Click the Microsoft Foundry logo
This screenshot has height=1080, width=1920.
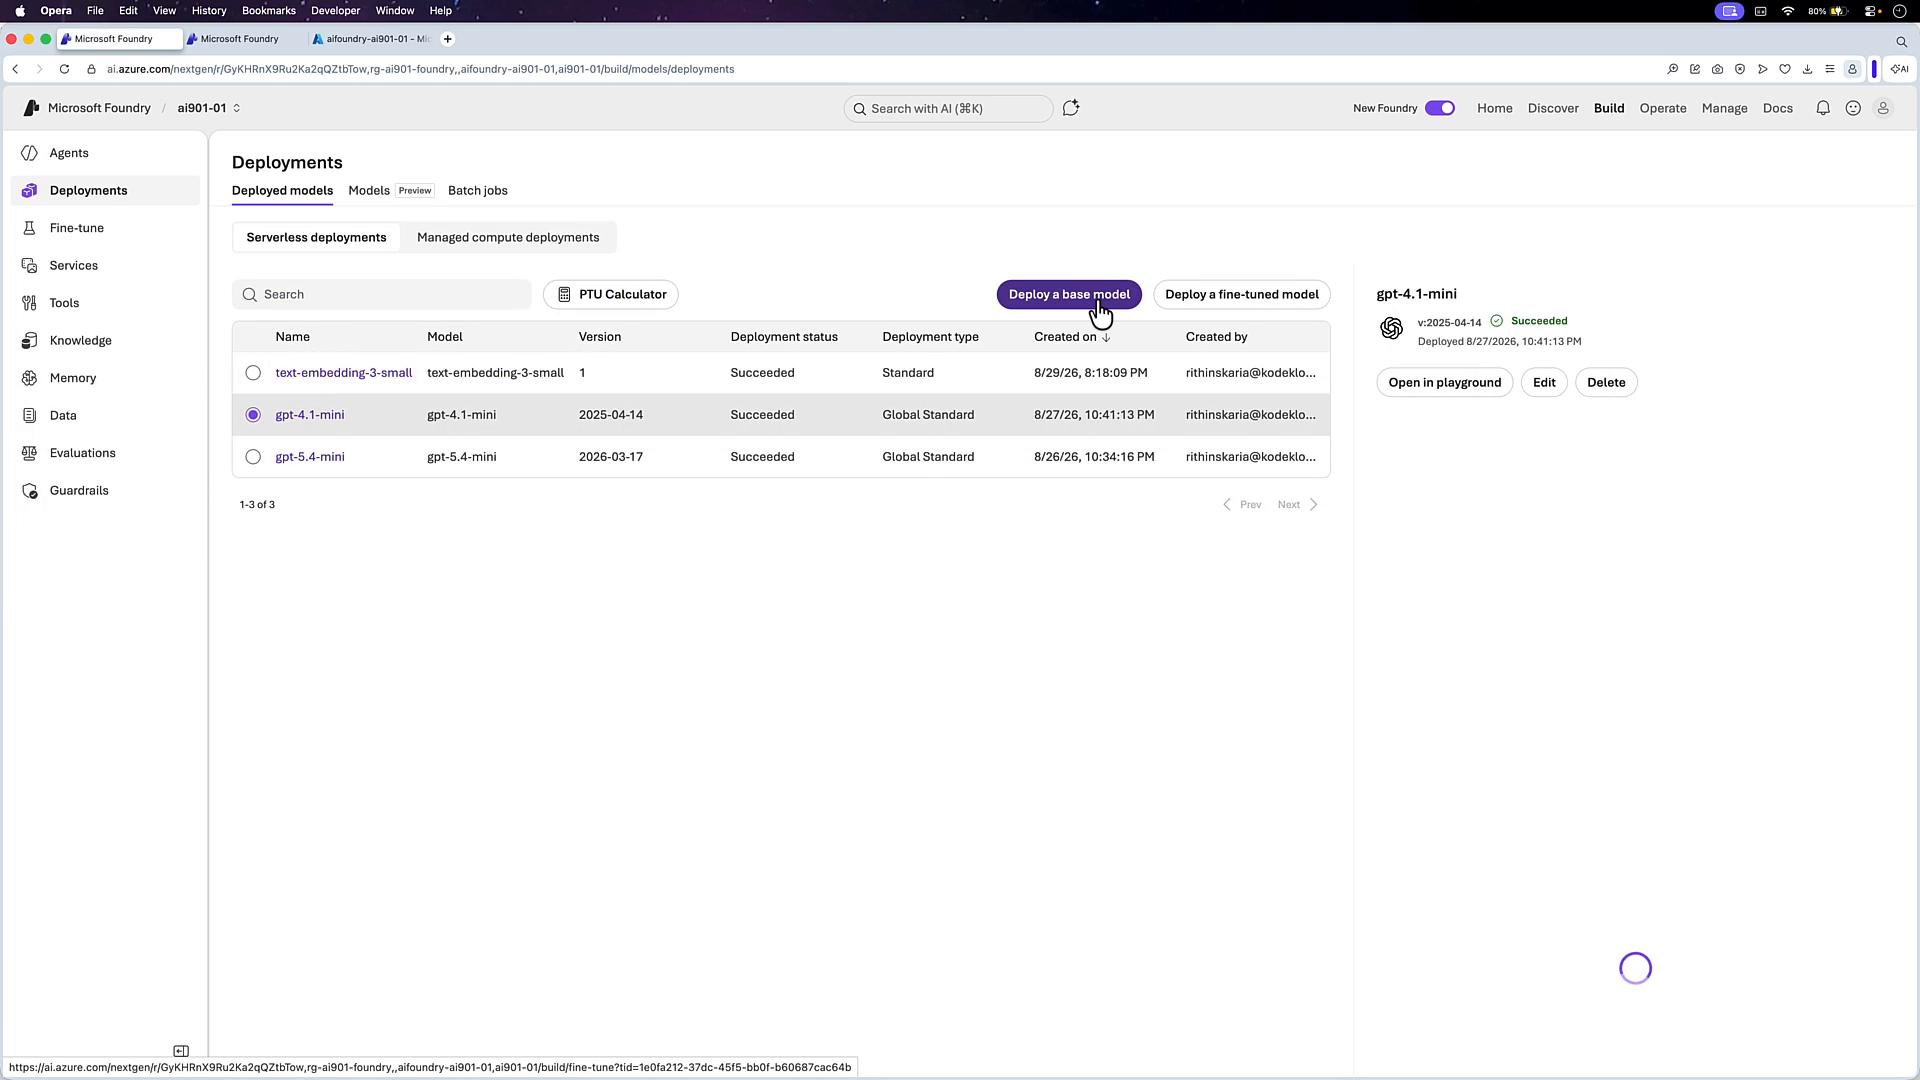pos(31,108)
